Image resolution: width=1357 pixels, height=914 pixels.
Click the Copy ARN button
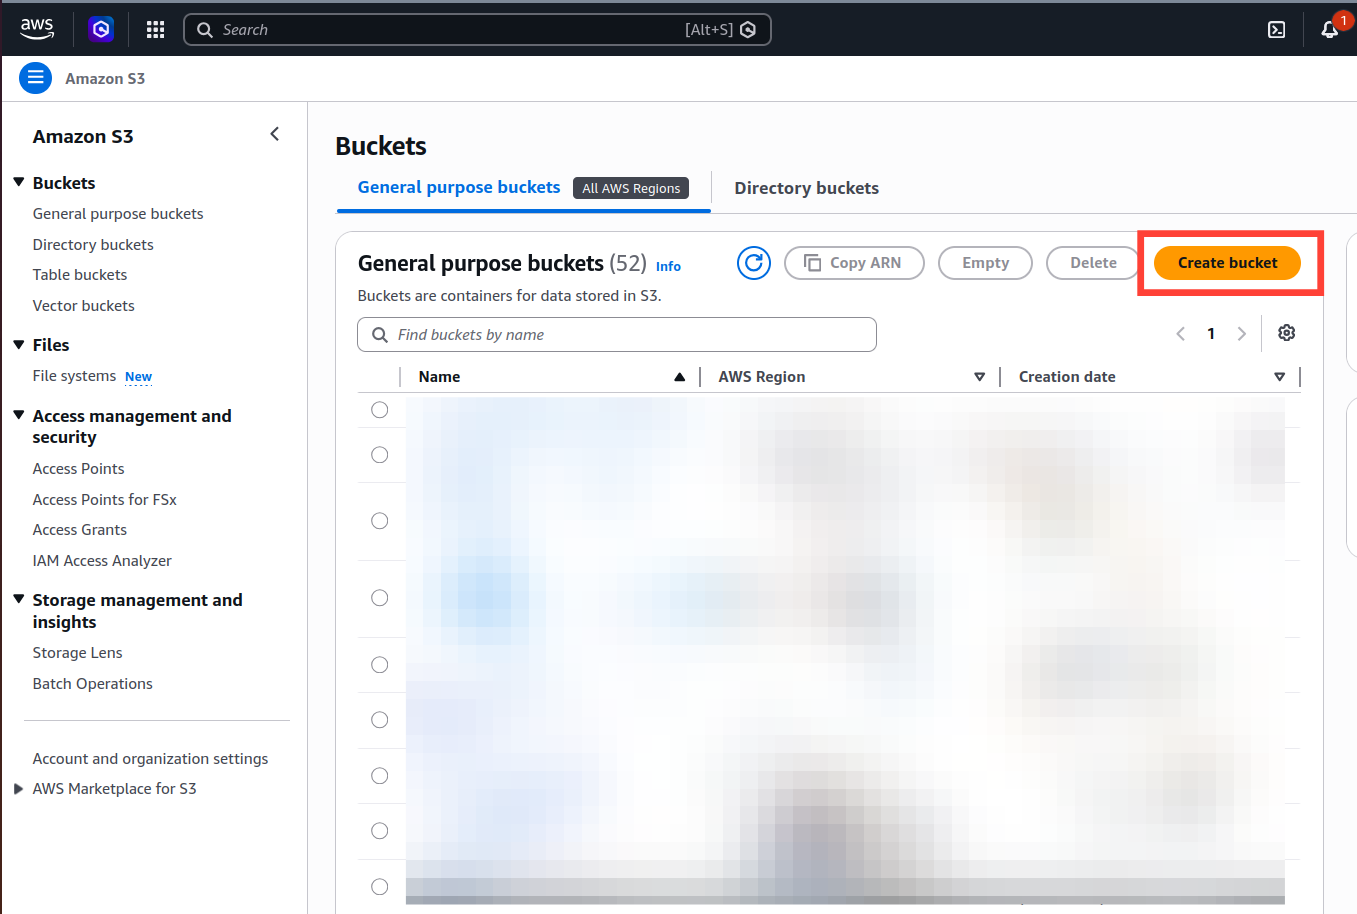click(x=854, y=263)
